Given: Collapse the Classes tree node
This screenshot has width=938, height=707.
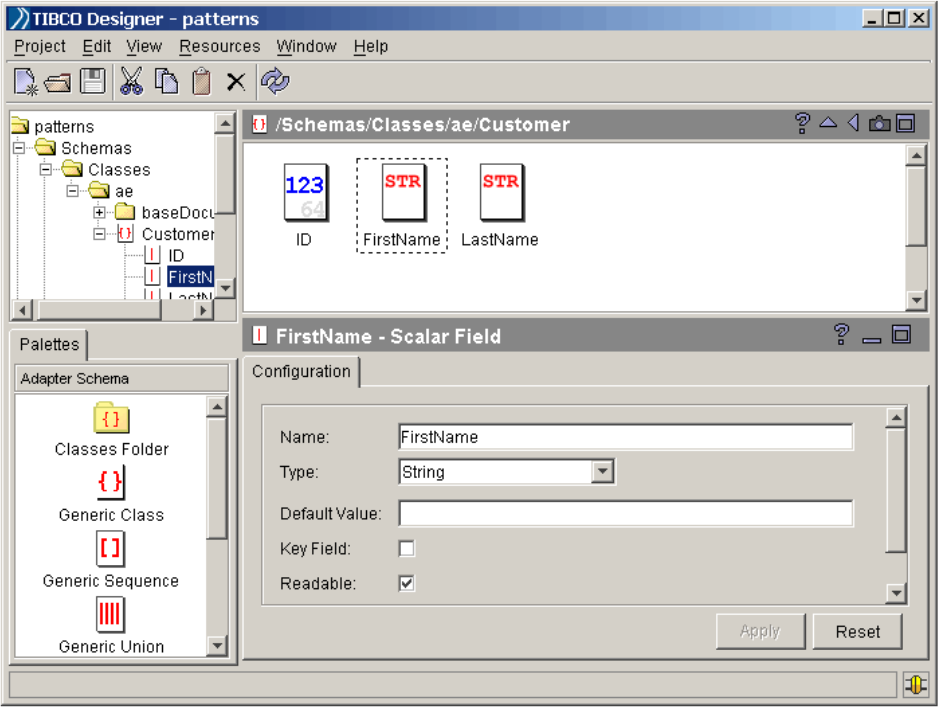Looking at the screenshot, I should coord(46,169).
